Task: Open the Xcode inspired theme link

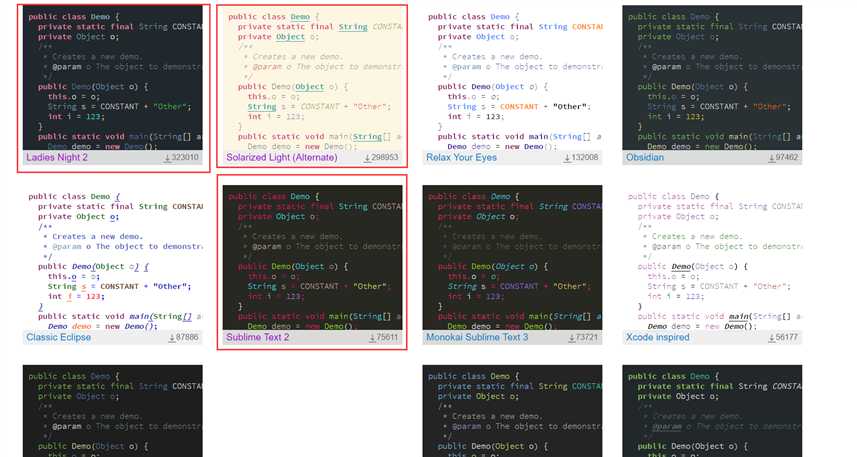Action: point(658,337)
